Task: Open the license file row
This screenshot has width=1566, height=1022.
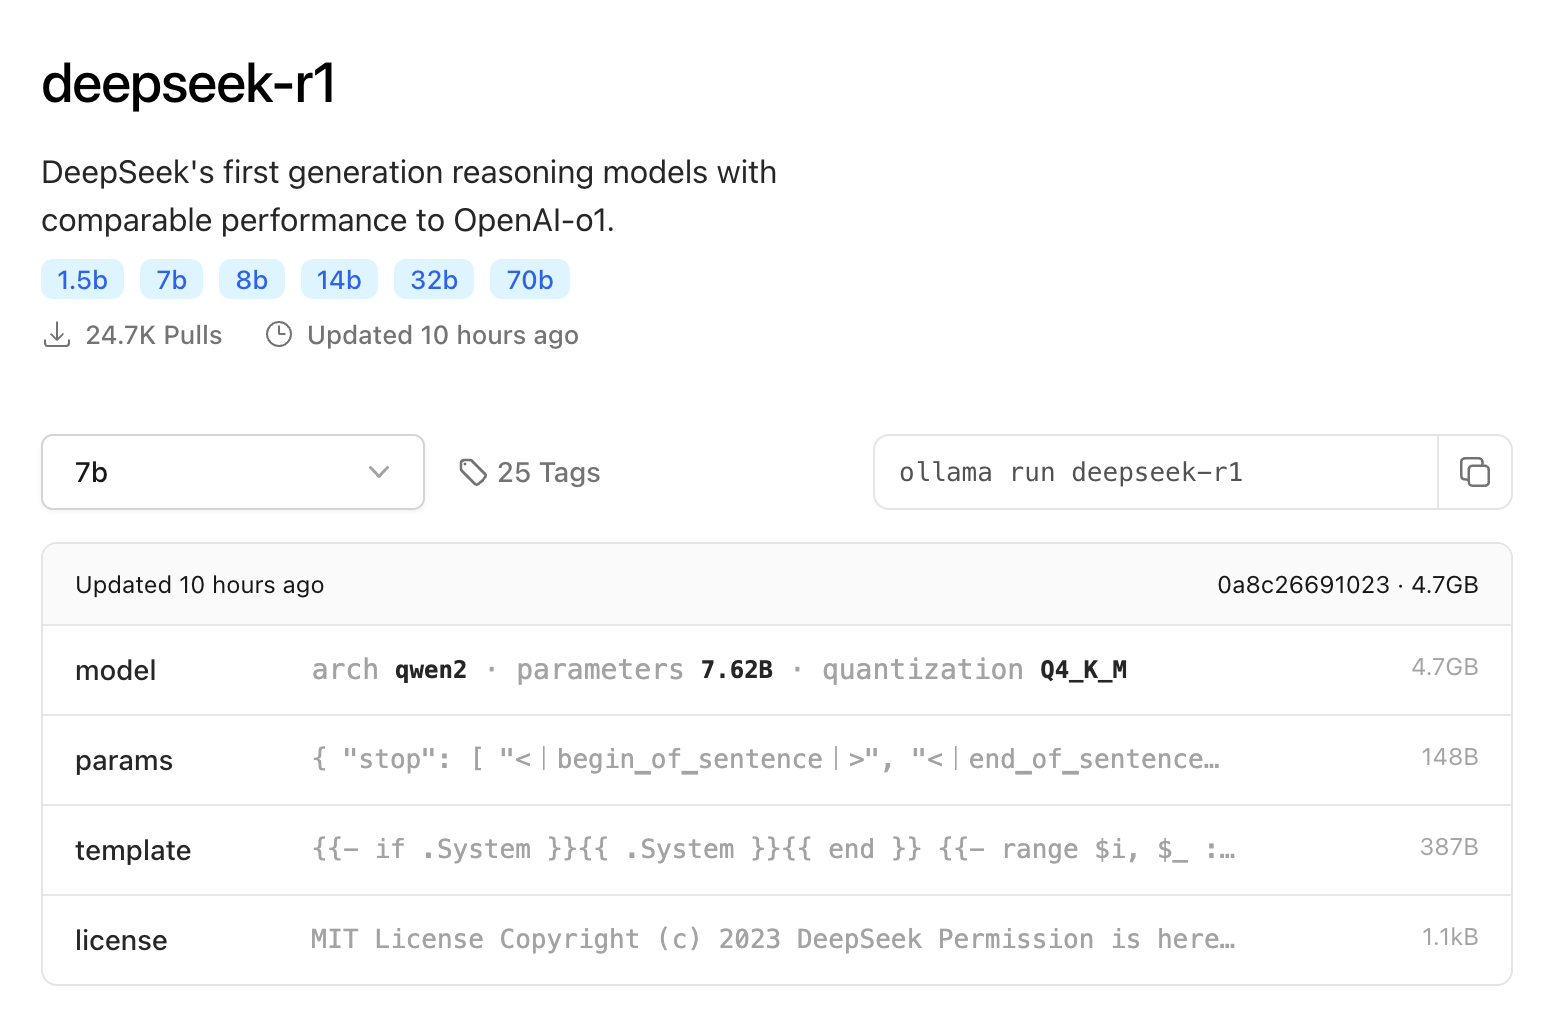Action: coord(776,940)
